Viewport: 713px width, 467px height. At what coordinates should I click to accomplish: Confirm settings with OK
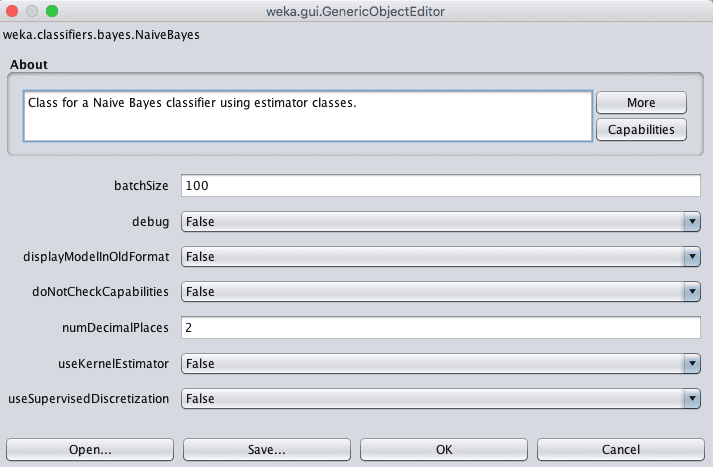click(x=444, y=449)
